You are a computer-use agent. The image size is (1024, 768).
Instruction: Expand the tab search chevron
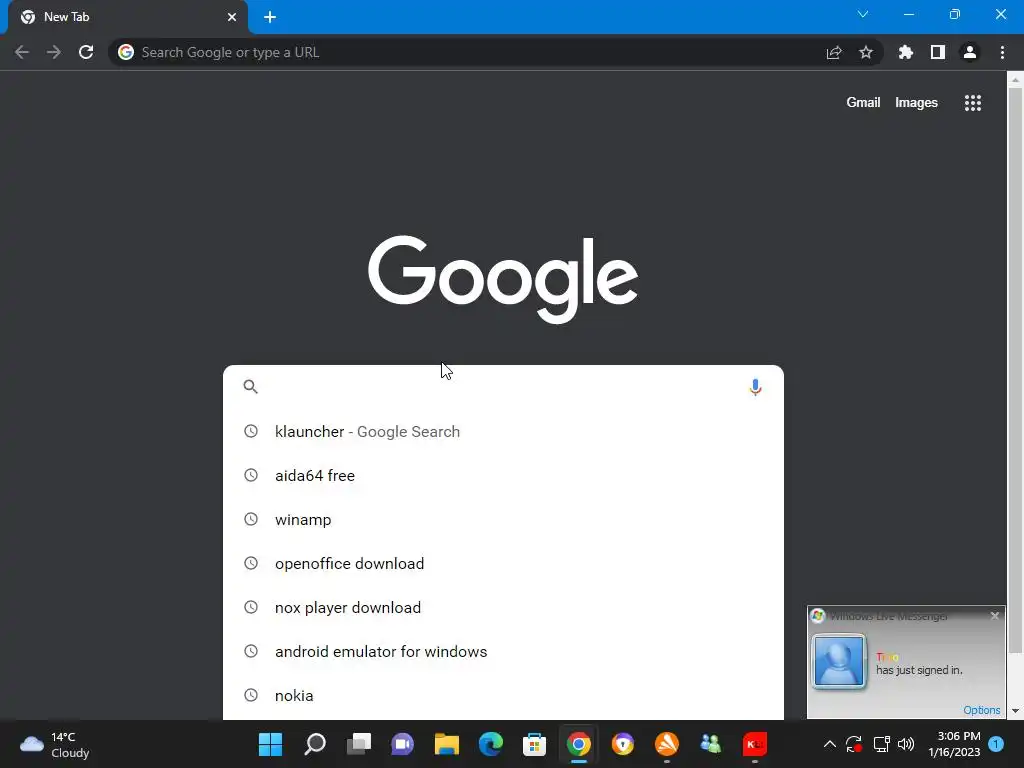click(x=863, y=14)
